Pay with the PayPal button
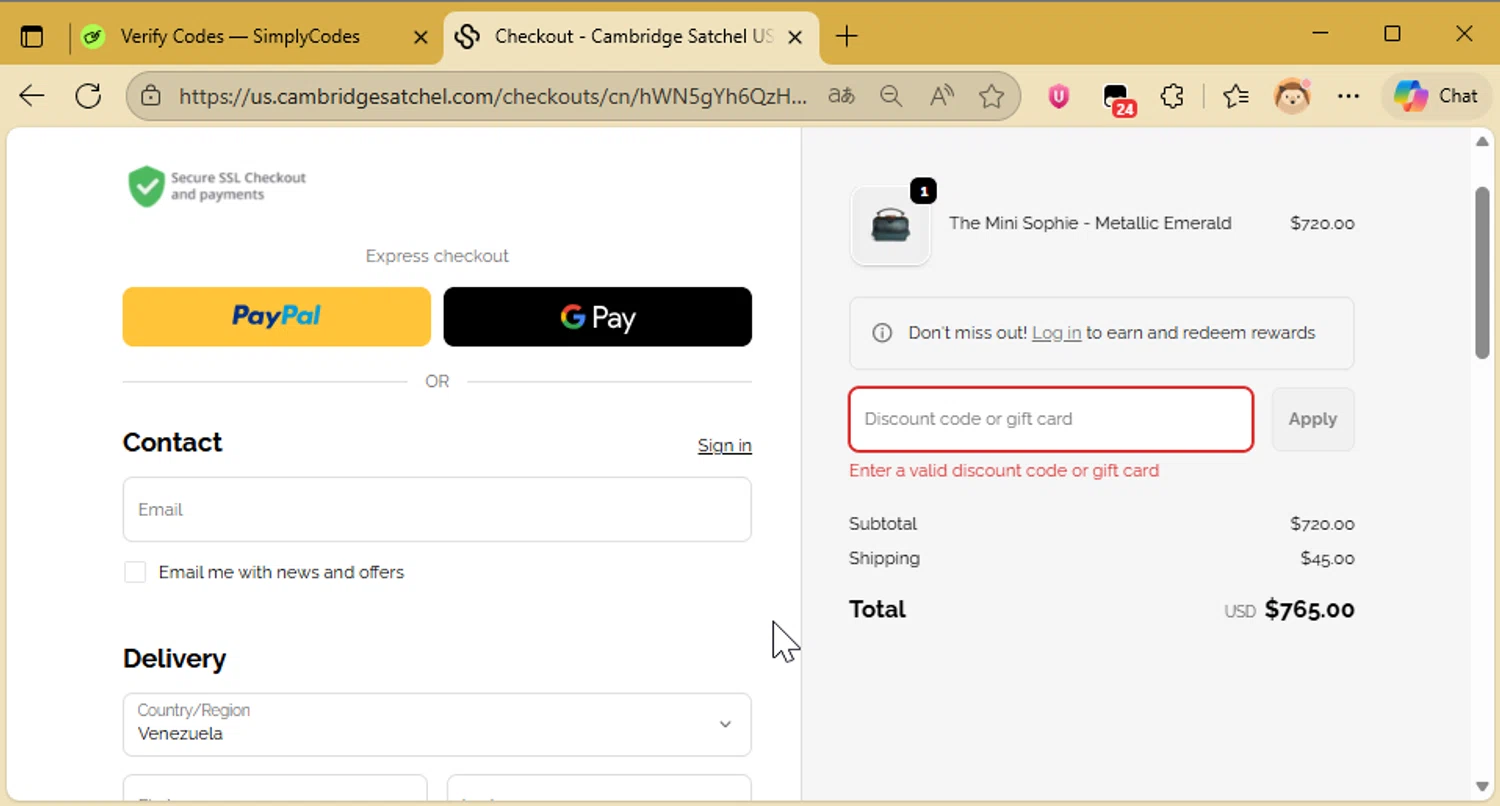The image size is (1500, 806). [x=277, y=317]
